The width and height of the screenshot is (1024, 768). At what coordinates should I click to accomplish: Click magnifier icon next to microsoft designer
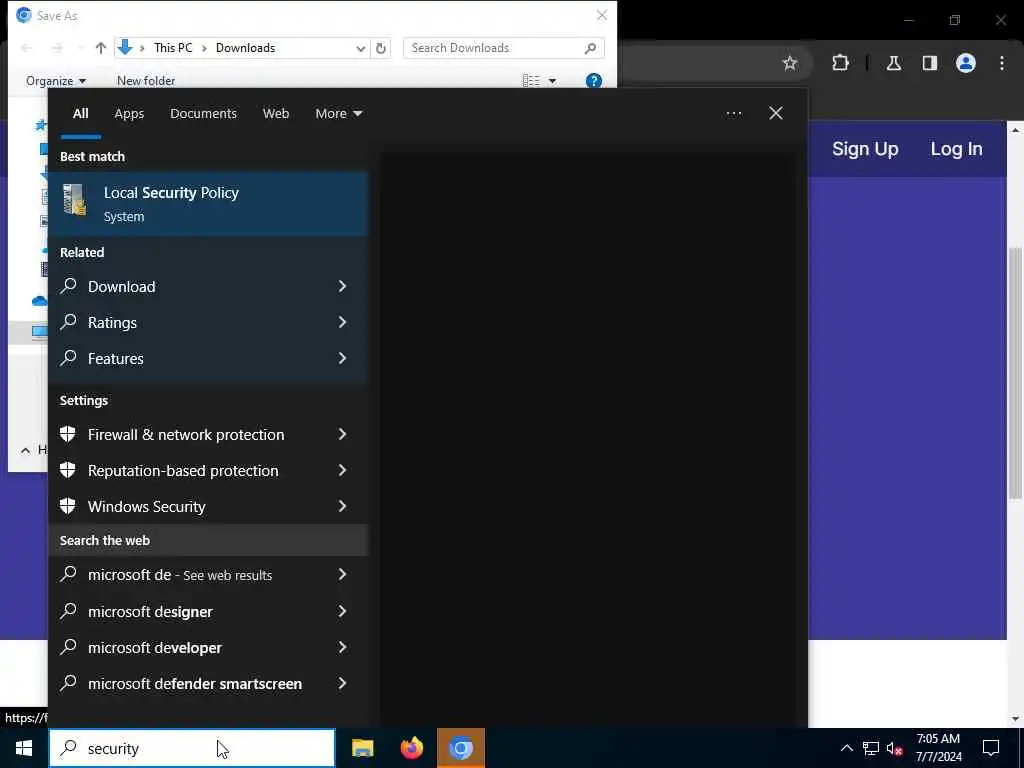pos(69,611)
